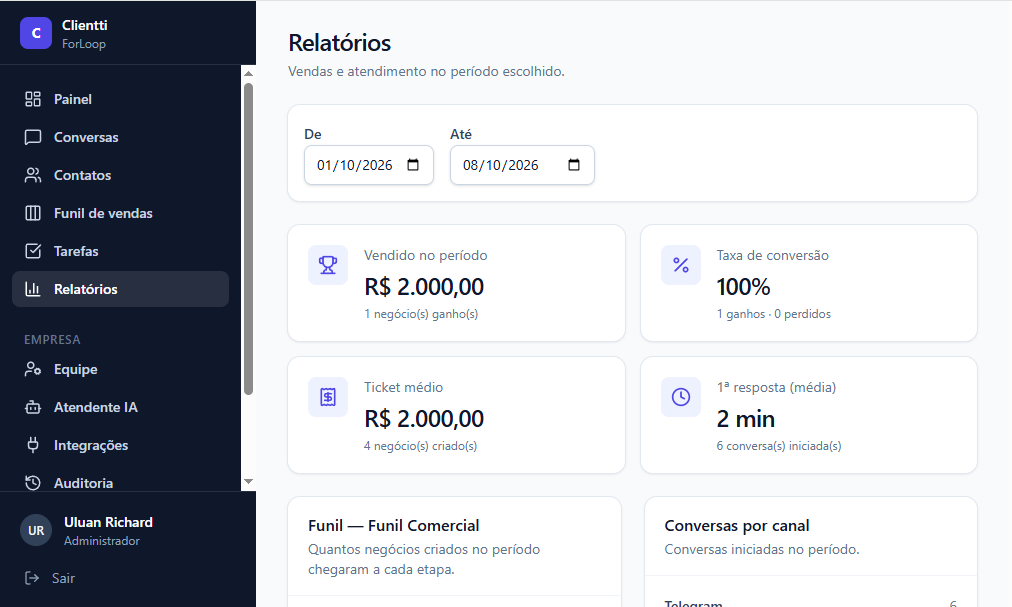1012x607 pixels.
Task: Click the receipt icon in Ticket médio
Action: pyautogui.click(x=328, y=396)
